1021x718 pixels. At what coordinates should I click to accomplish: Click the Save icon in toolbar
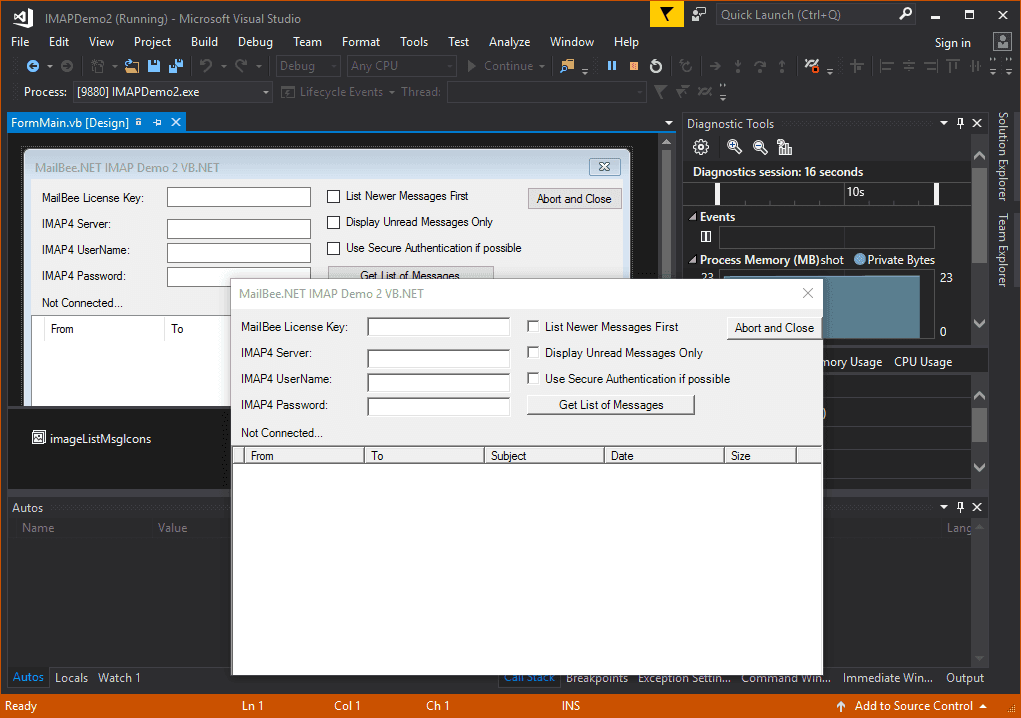154,66
